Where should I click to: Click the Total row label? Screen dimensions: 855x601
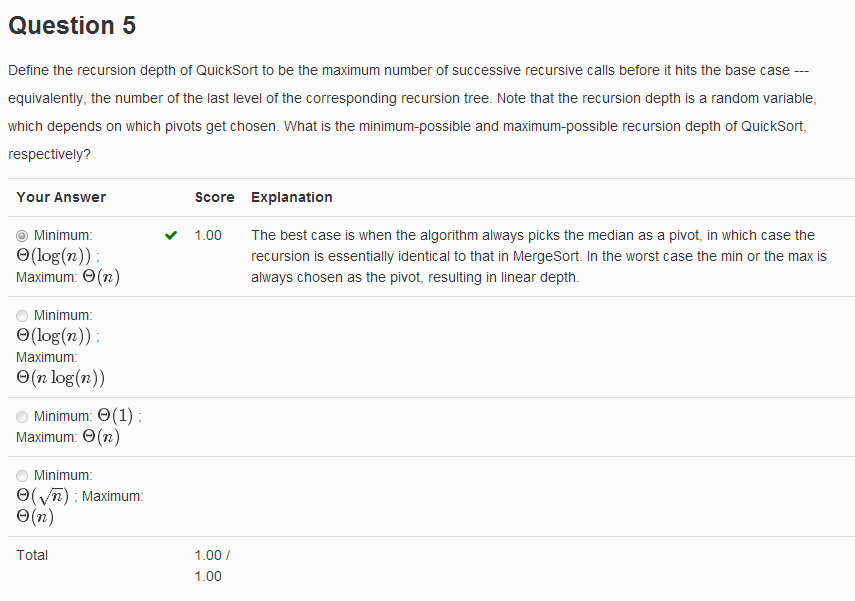[x=32, y=555]
